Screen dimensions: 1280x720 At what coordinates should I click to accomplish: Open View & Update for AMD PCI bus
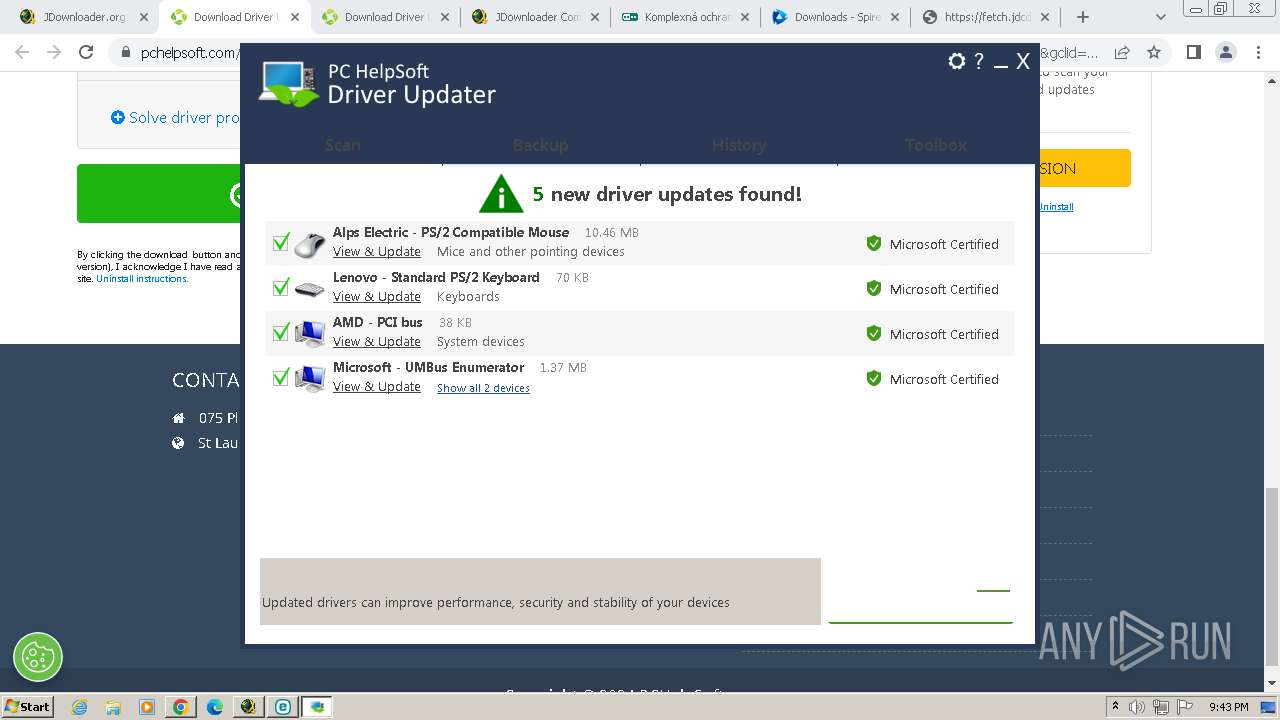point(377,342)
